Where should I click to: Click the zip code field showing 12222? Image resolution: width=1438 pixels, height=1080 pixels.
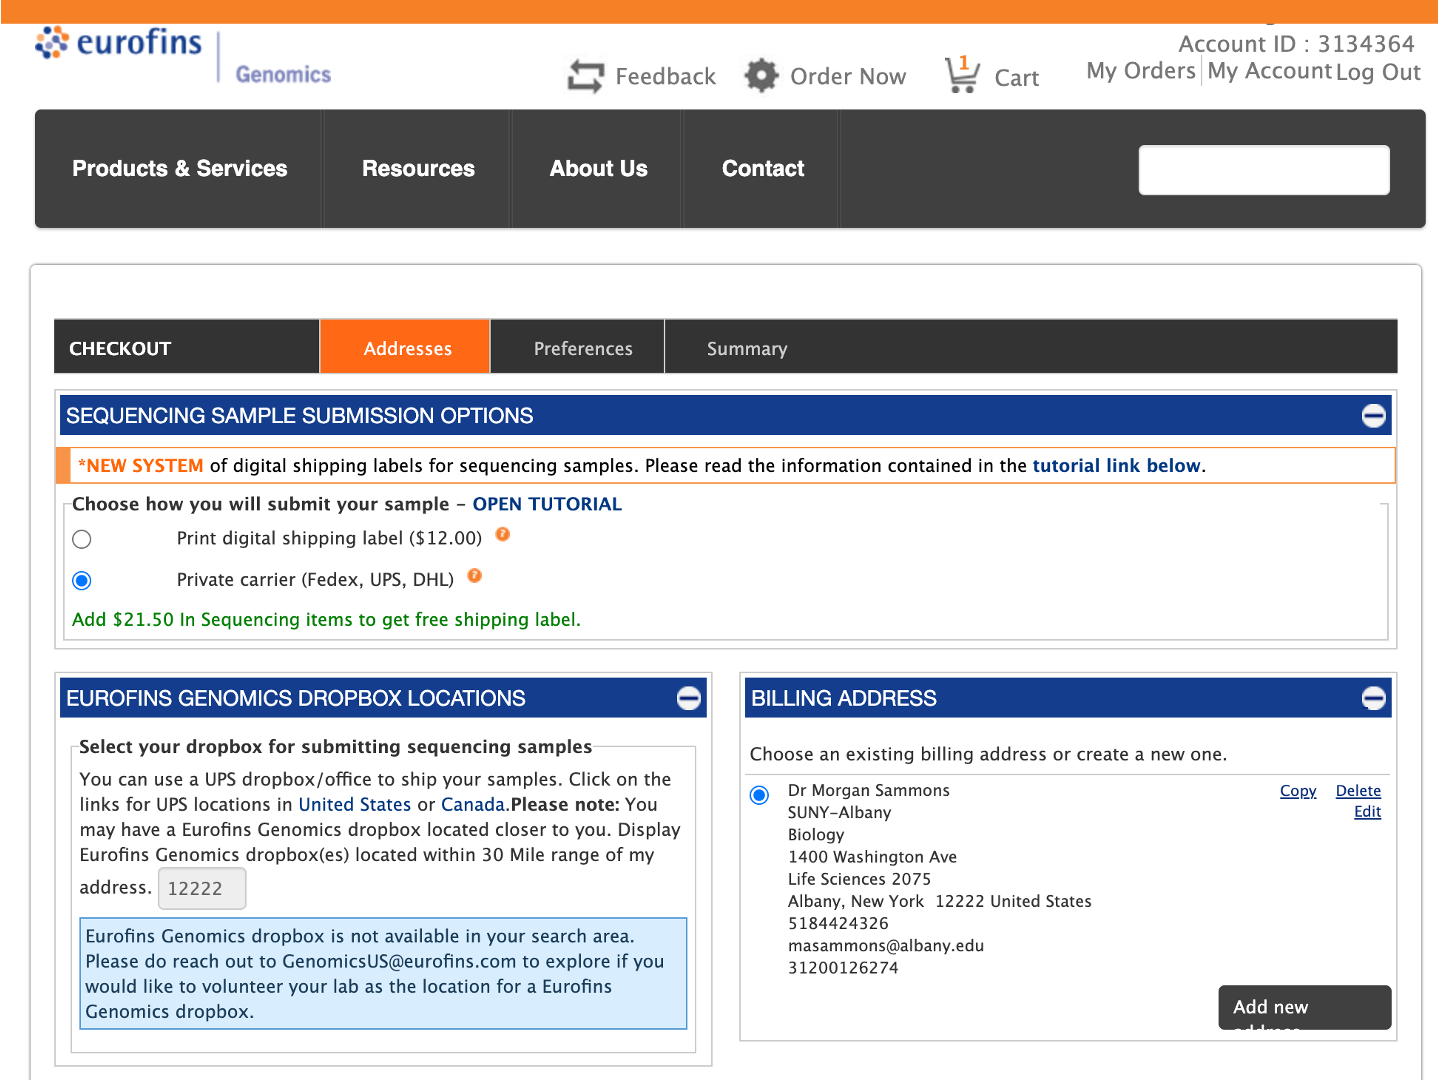coord(202,889)
